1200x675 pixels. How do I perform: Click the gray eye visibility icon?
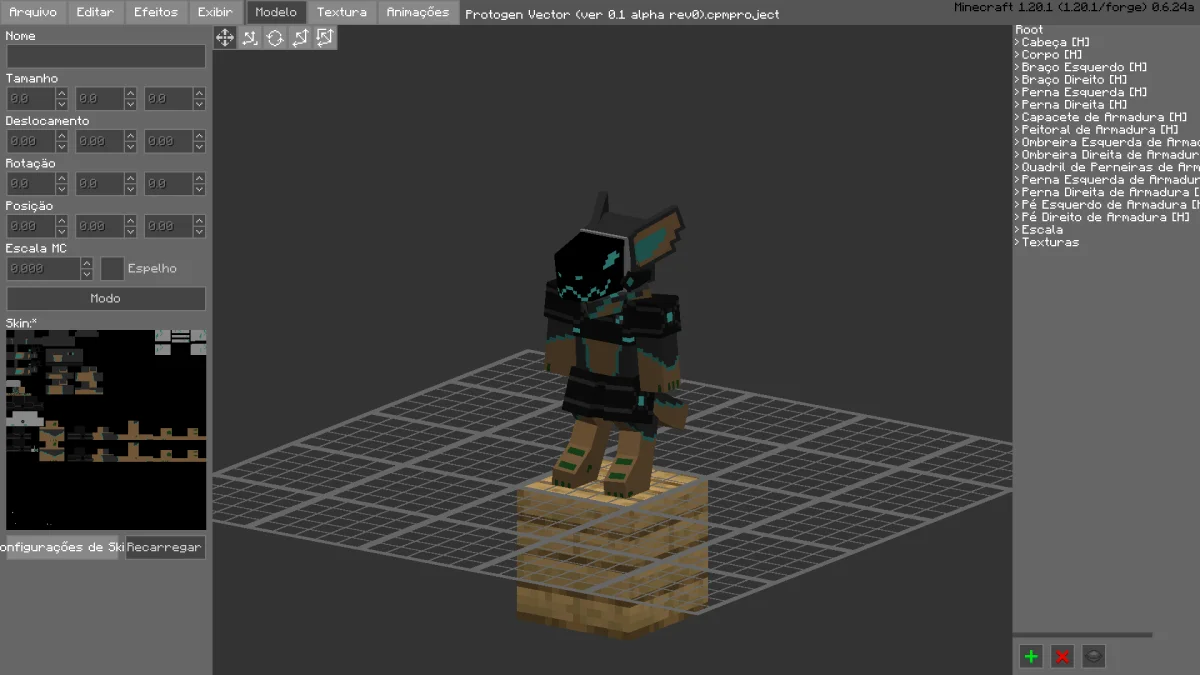tap(1095, 657)
